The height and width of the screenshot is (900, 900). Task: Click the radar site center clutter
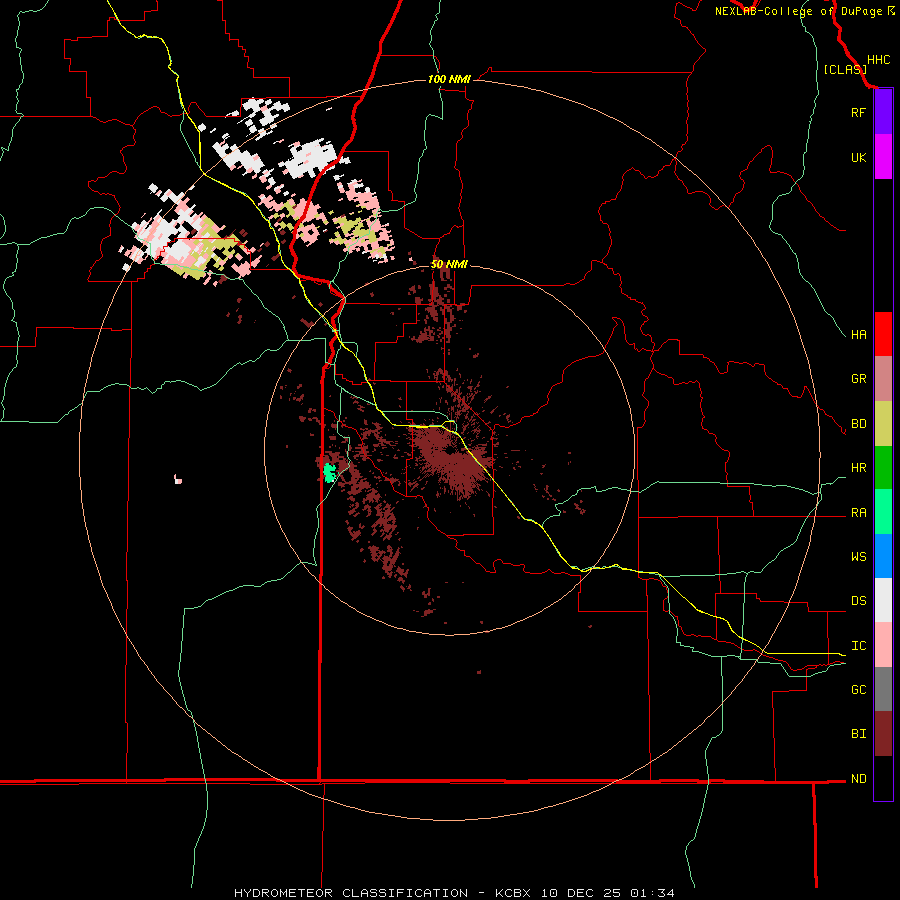pyautogui.click(x=449, y=455)
